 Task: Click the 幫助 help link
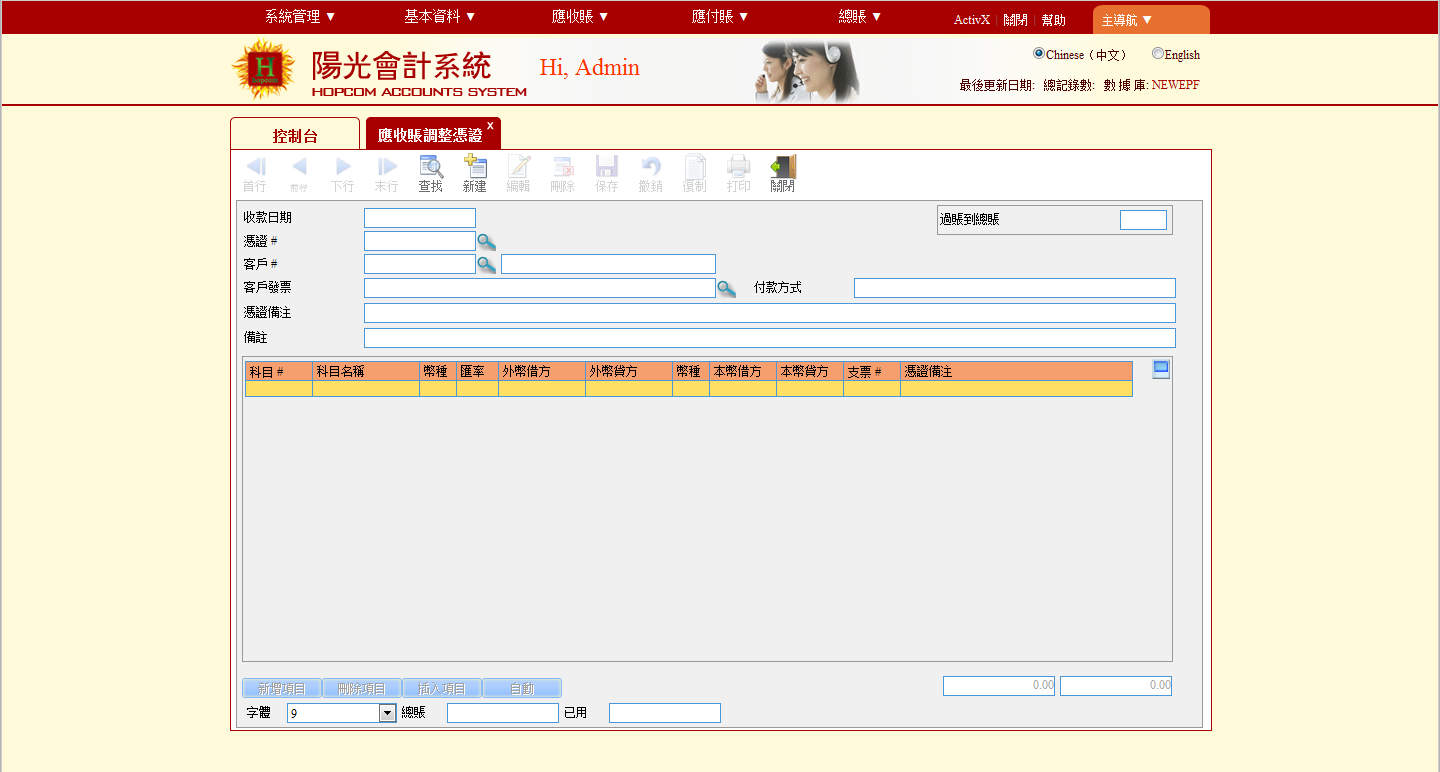tap(1053, 20)
